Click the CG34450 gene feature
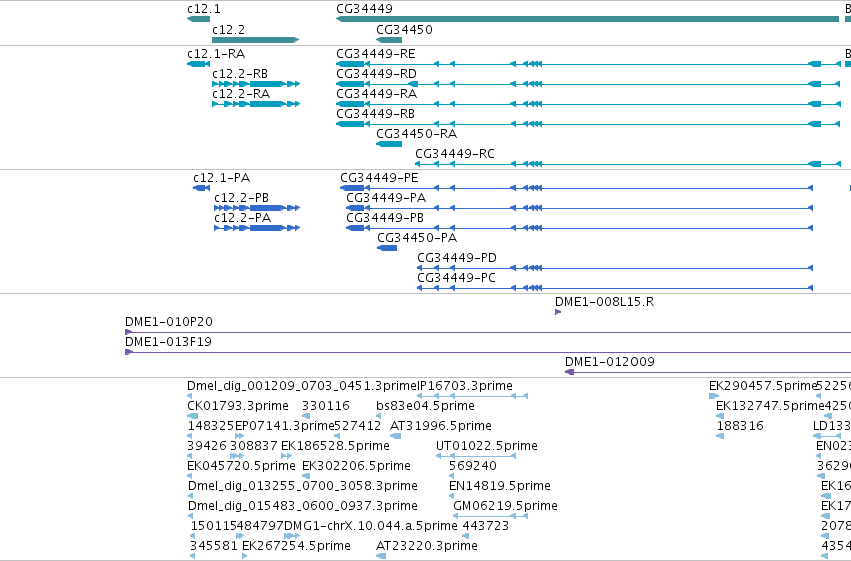 point(389,40)
